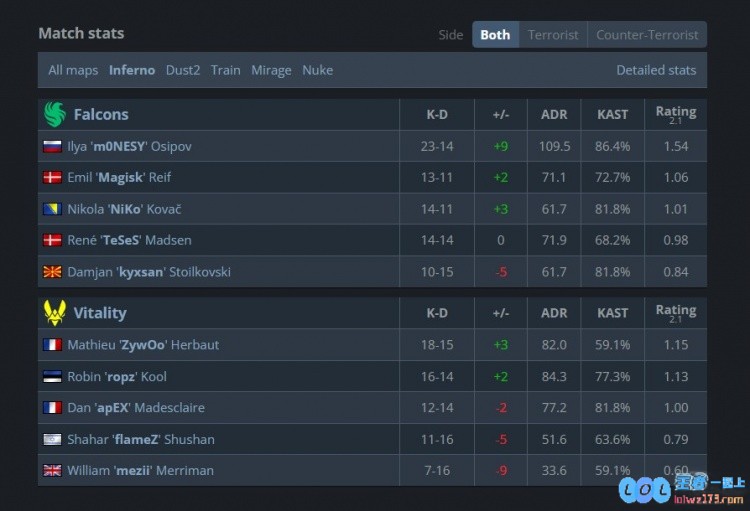Image resolution: width=750 pixels, height=511 pixels.
Task: Click the UK flag next to mezii
Action: pos(52,470)
